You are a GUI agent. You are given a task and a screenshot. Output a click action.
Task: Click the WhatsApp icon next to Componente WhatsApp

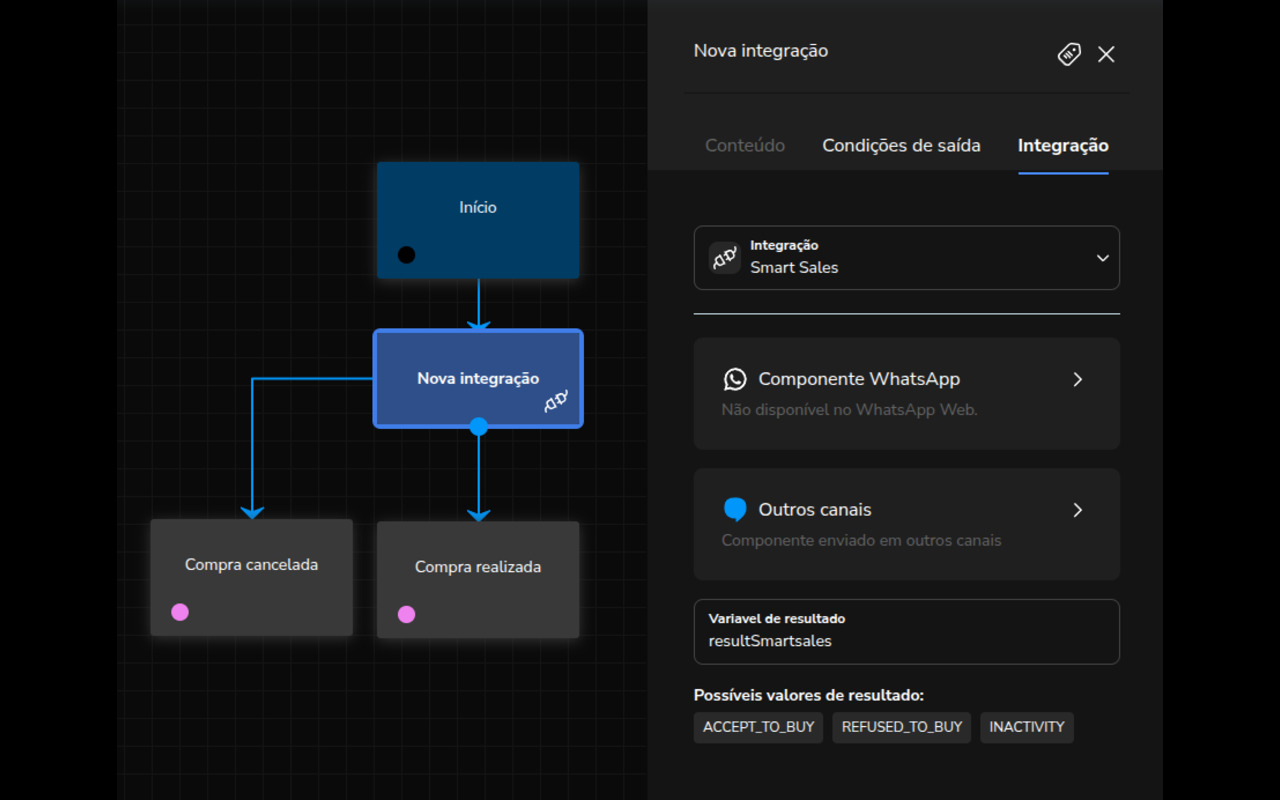tap(736, 379)
